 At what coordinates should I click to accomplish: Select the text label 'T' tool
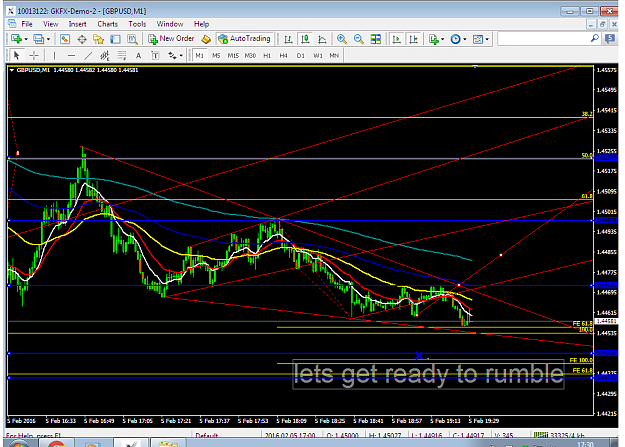coord(155,55)
